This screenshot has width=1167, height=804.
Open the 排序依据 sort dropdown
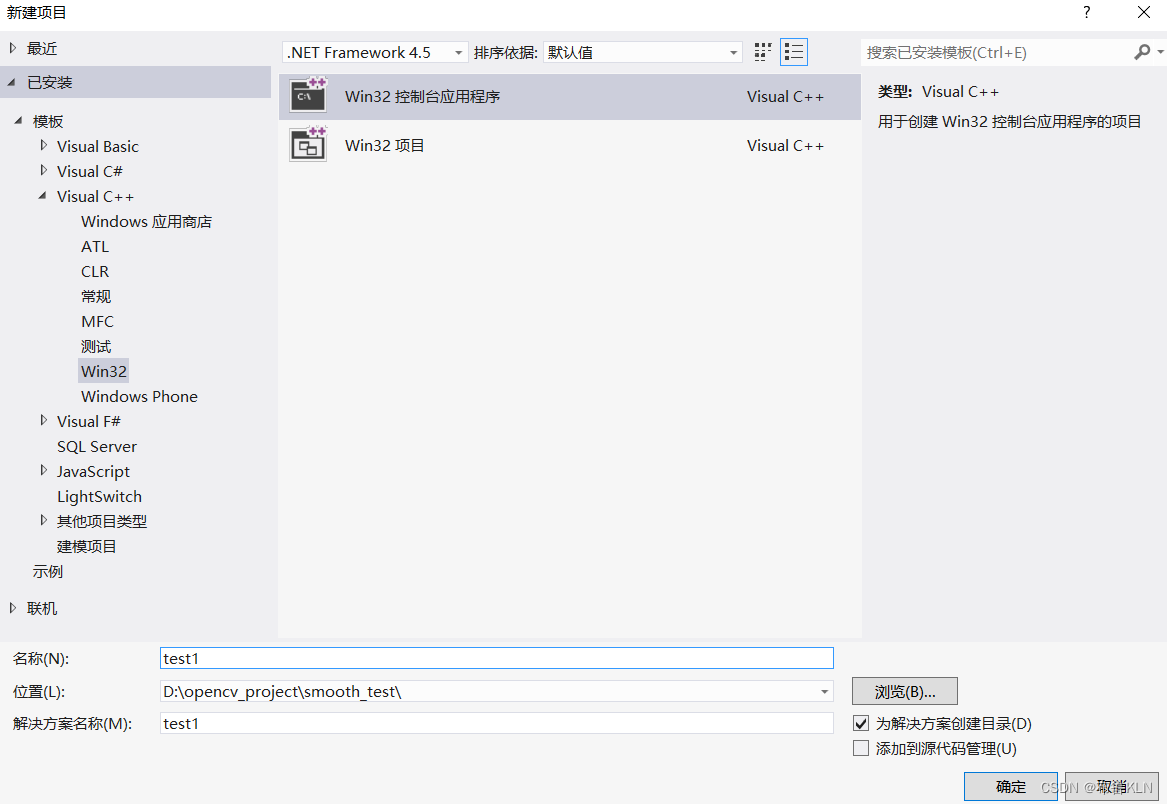(x=732, y=51)
